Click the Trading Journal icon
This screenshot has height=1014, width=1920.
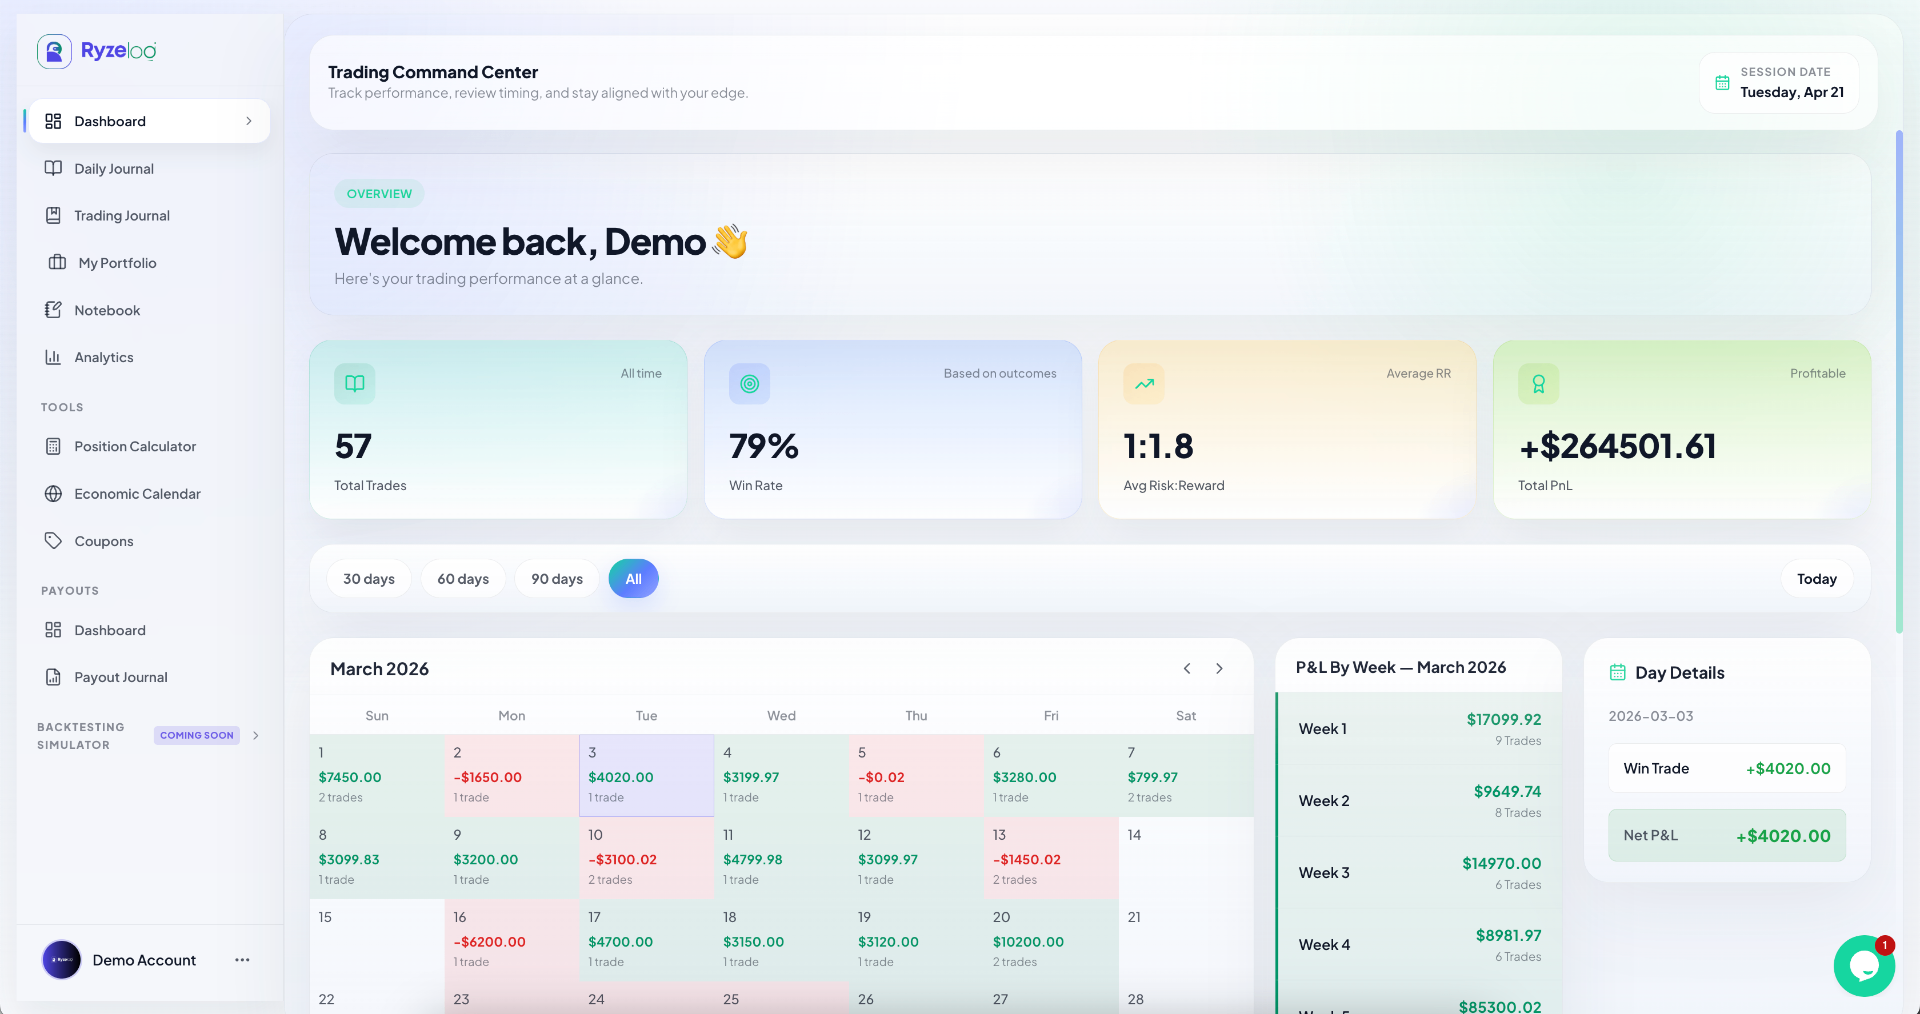coord(53,215)
